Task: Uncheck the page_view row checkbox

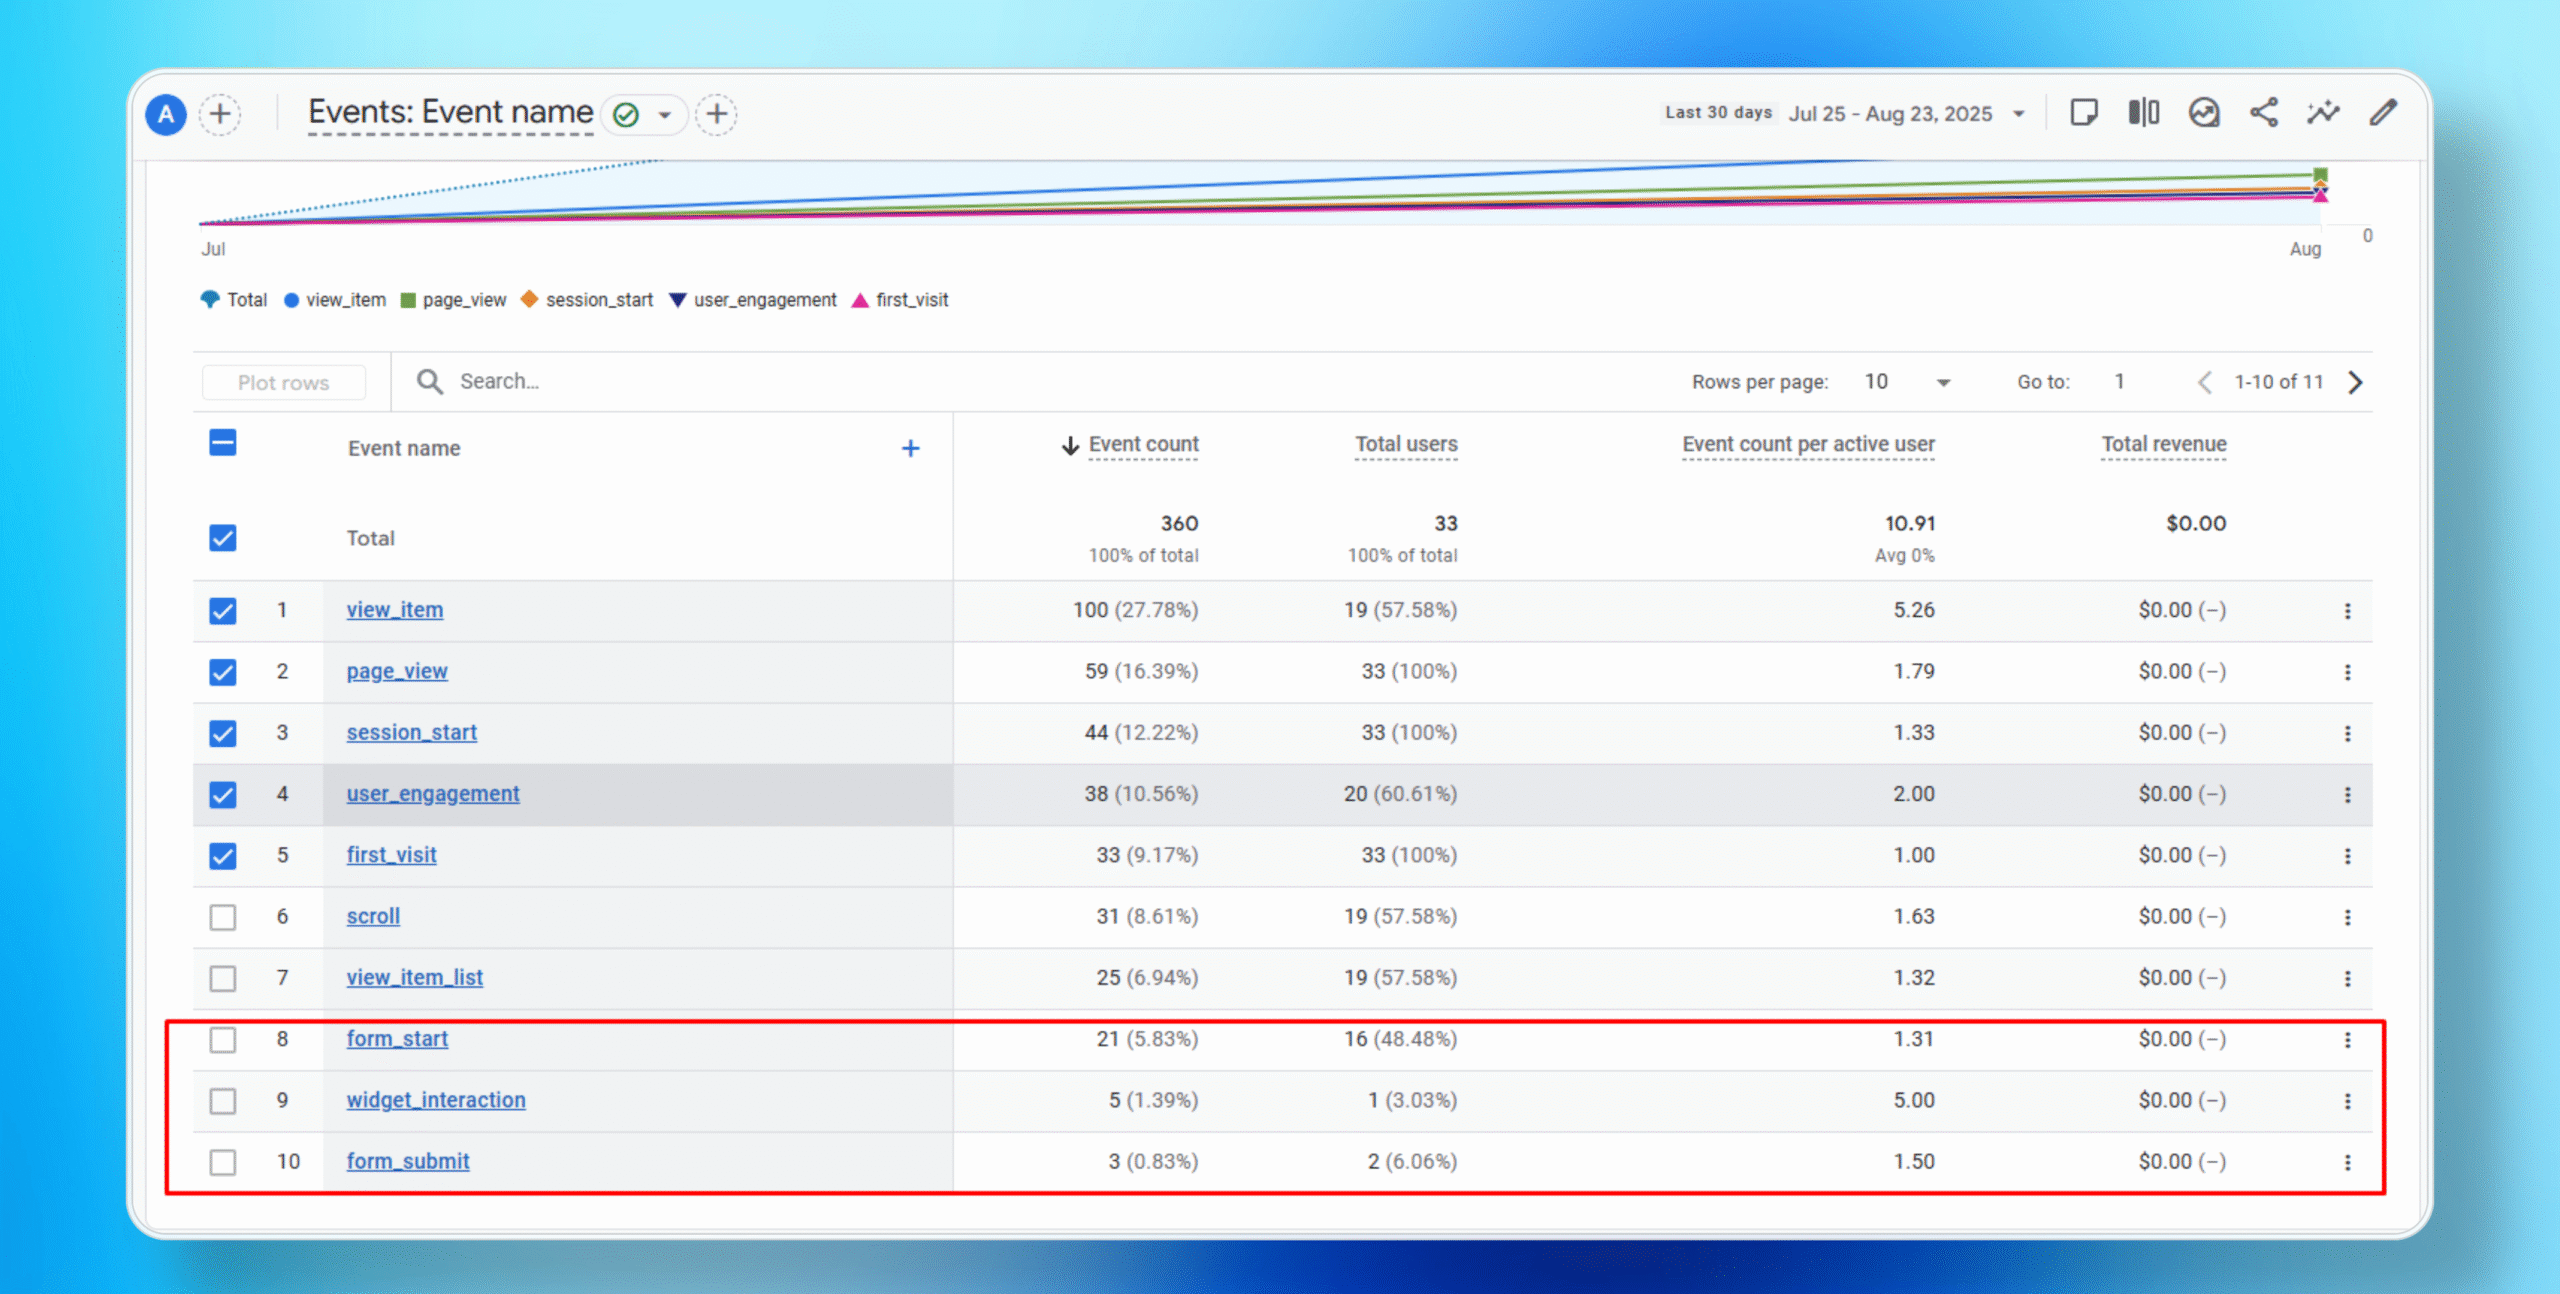Action: coord(223,672)
